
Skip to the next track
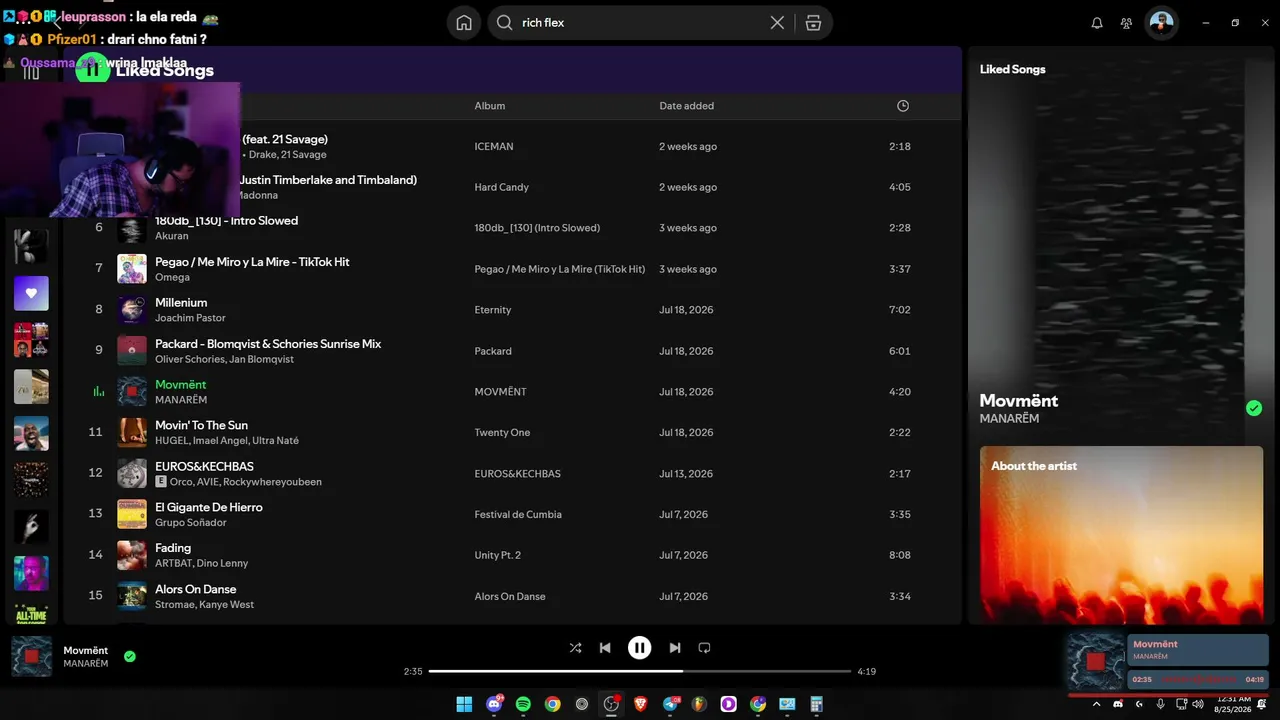[675, 648]
